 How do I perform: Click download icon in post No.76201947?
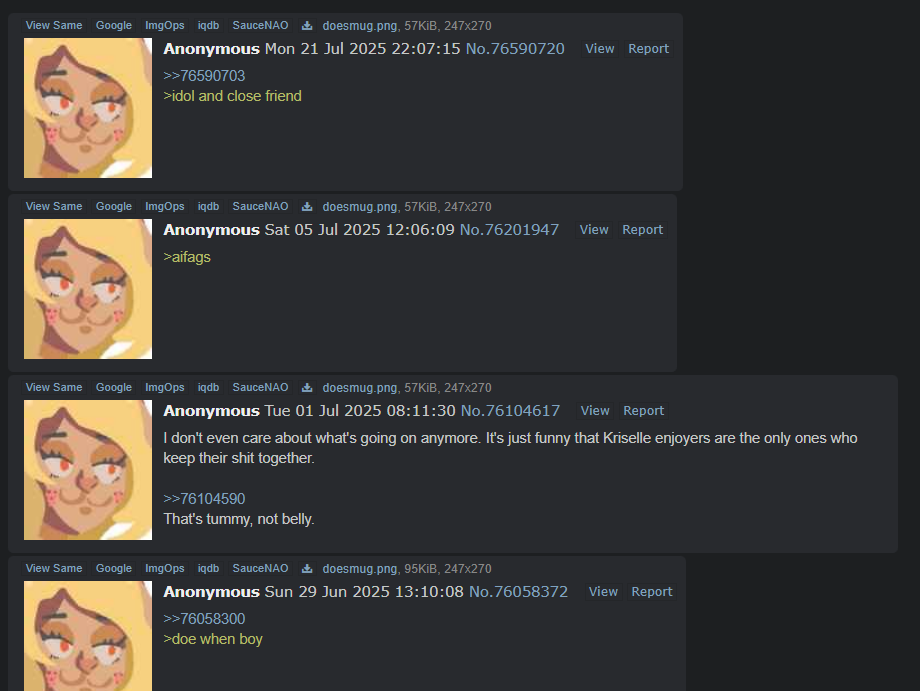(307, 206)
